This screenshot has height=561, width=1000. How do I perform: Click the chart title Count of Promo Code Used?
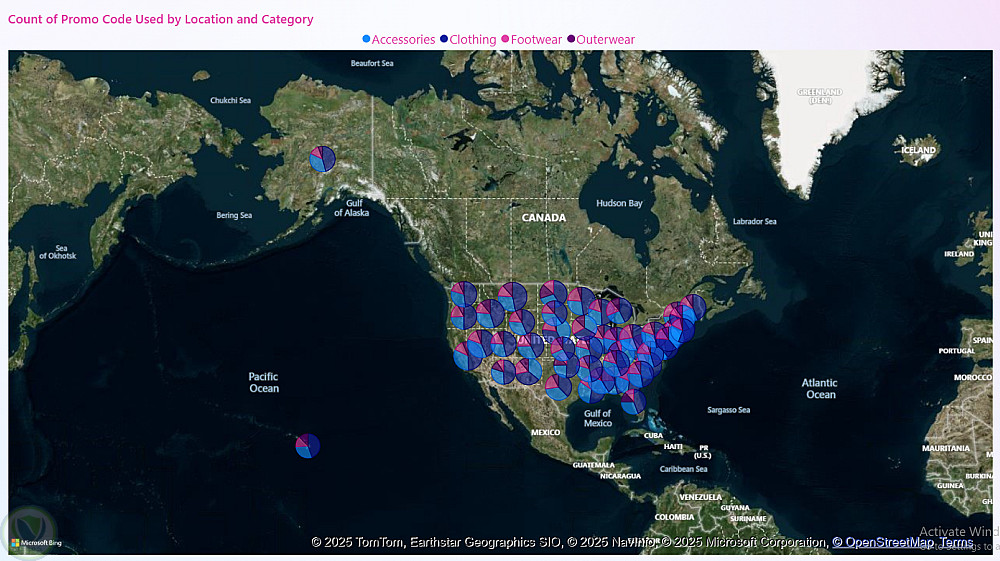point(161,19)
